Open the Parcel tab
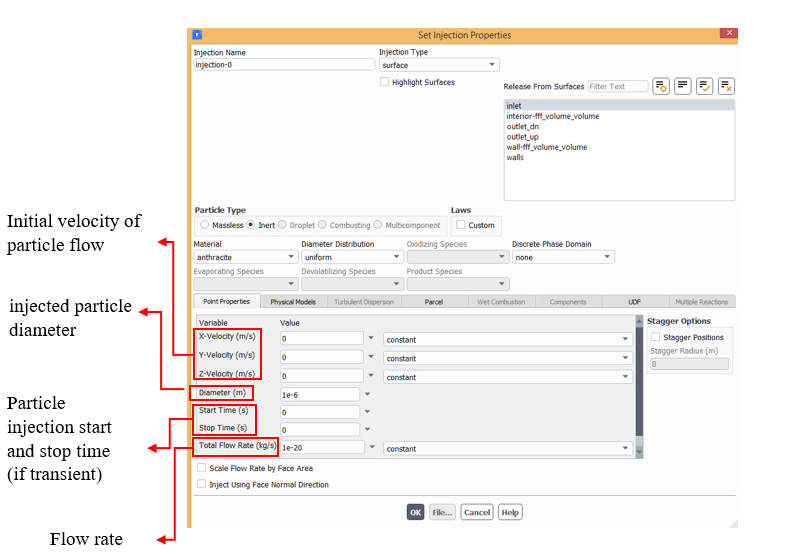 click(x=433, y=301)
